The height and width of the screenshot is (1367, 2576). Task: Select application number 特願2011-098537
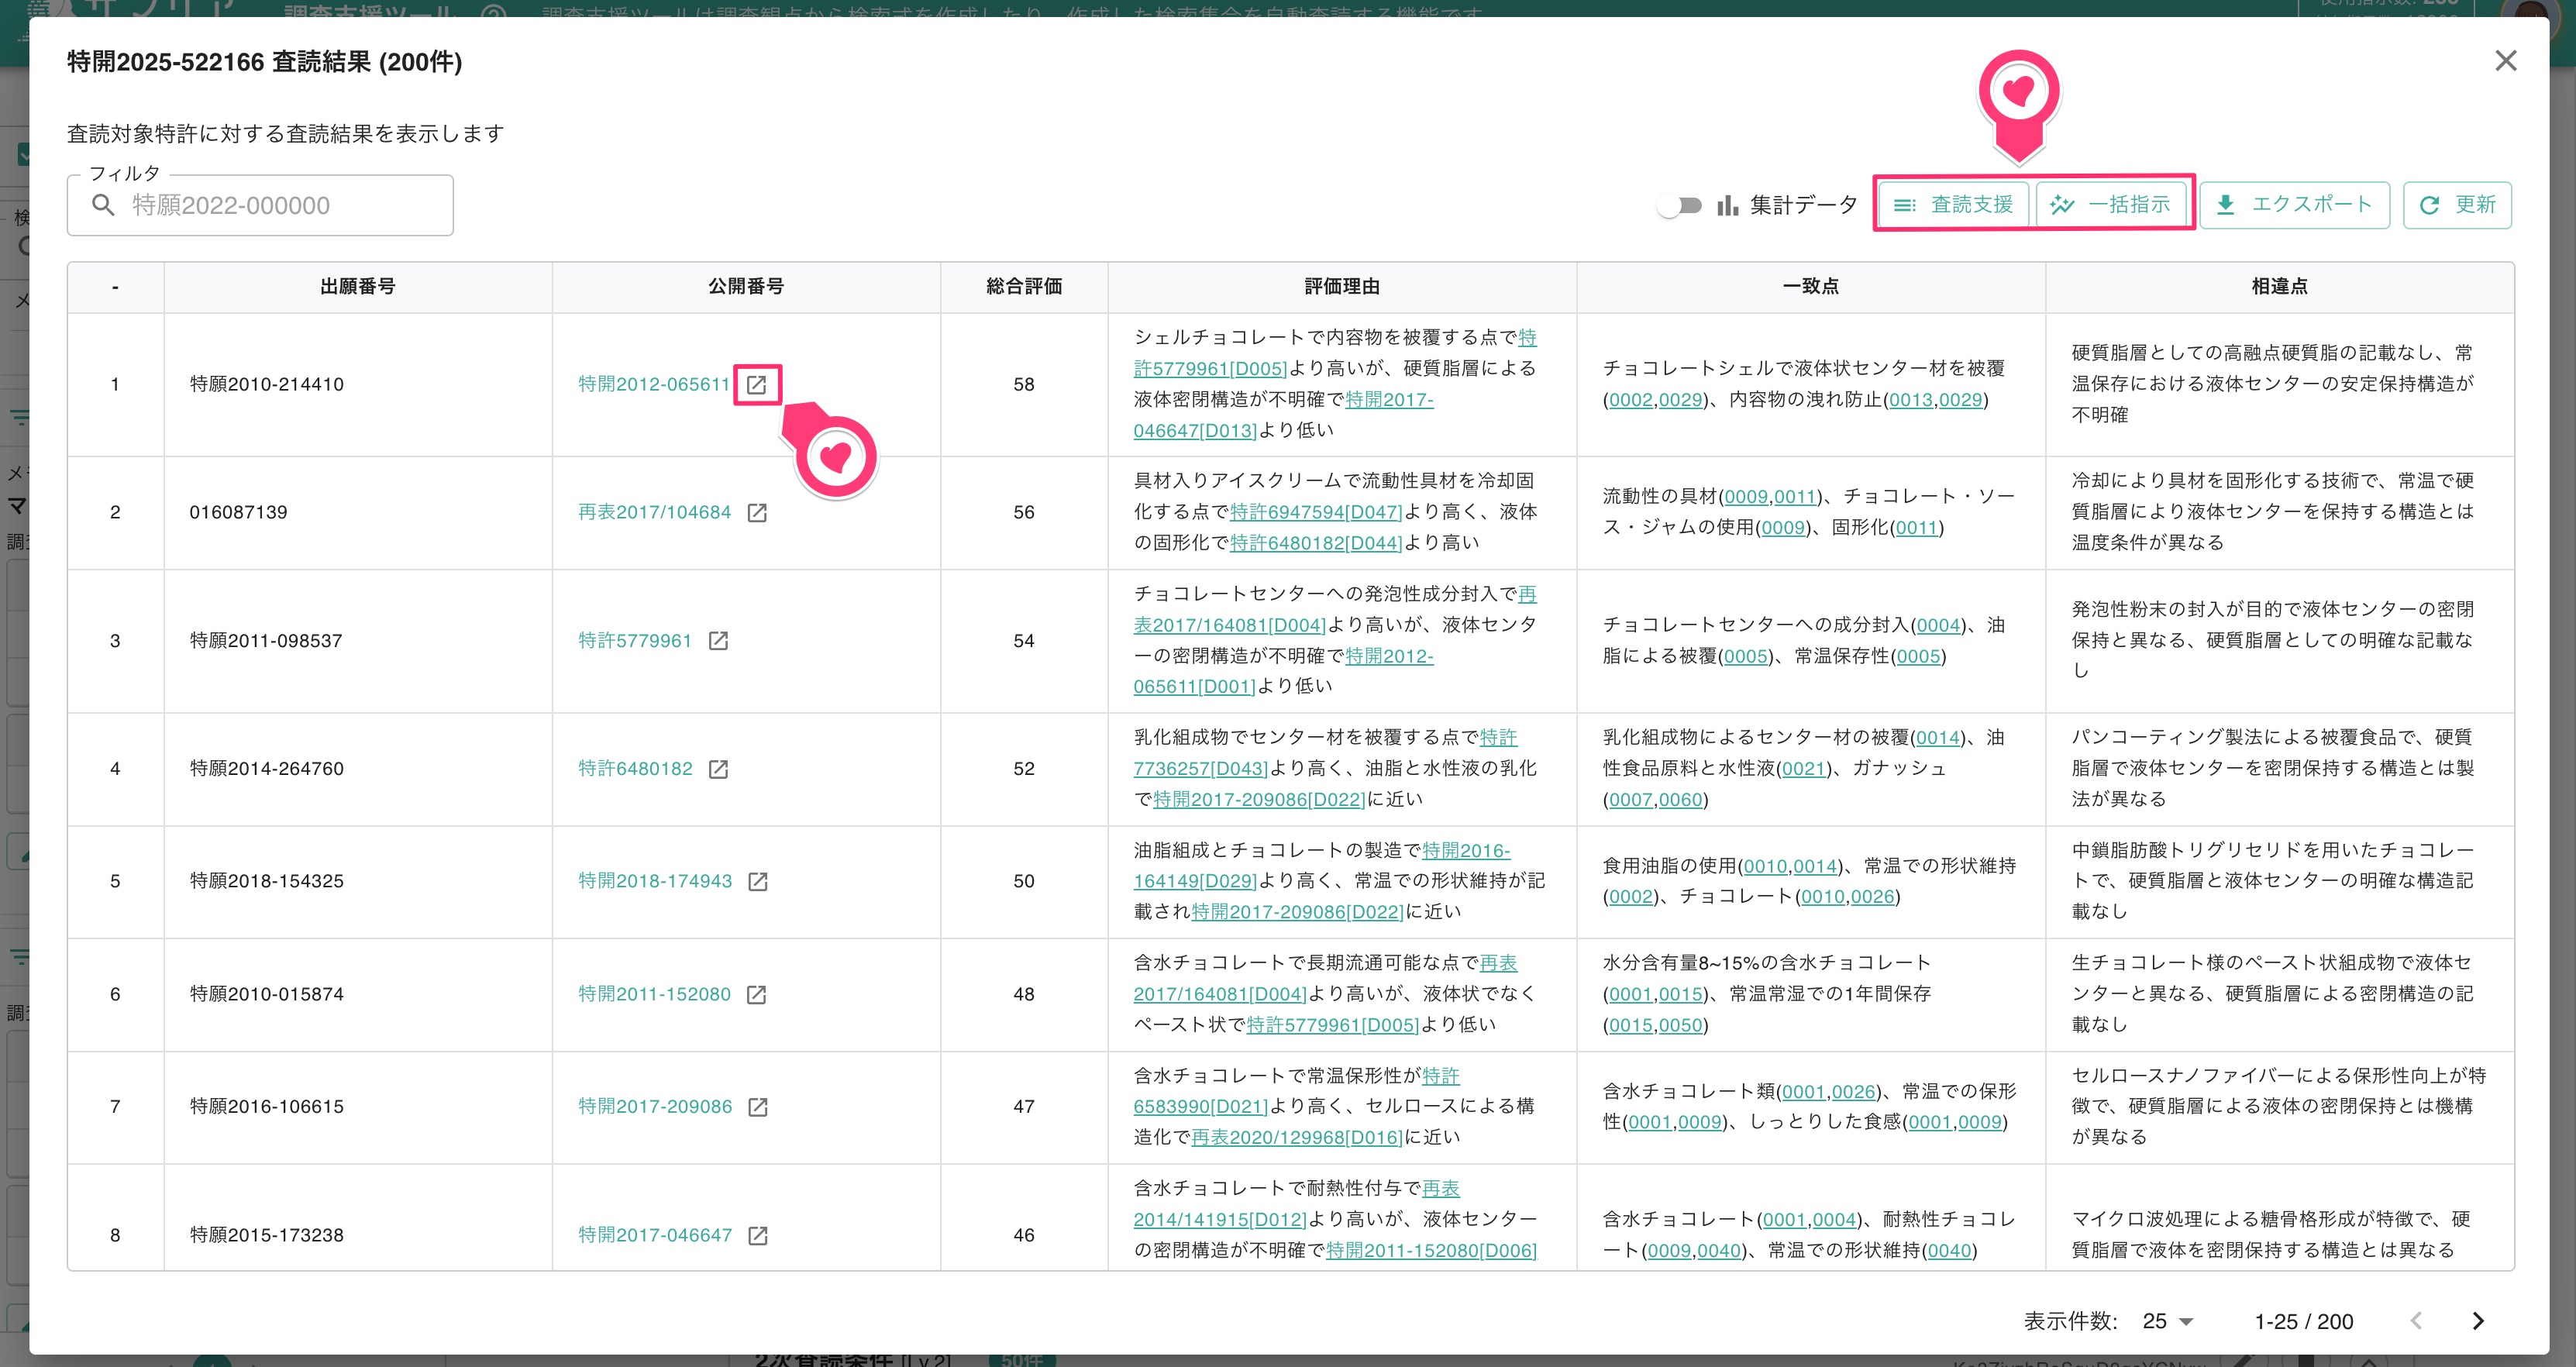(x=267, y=640)
